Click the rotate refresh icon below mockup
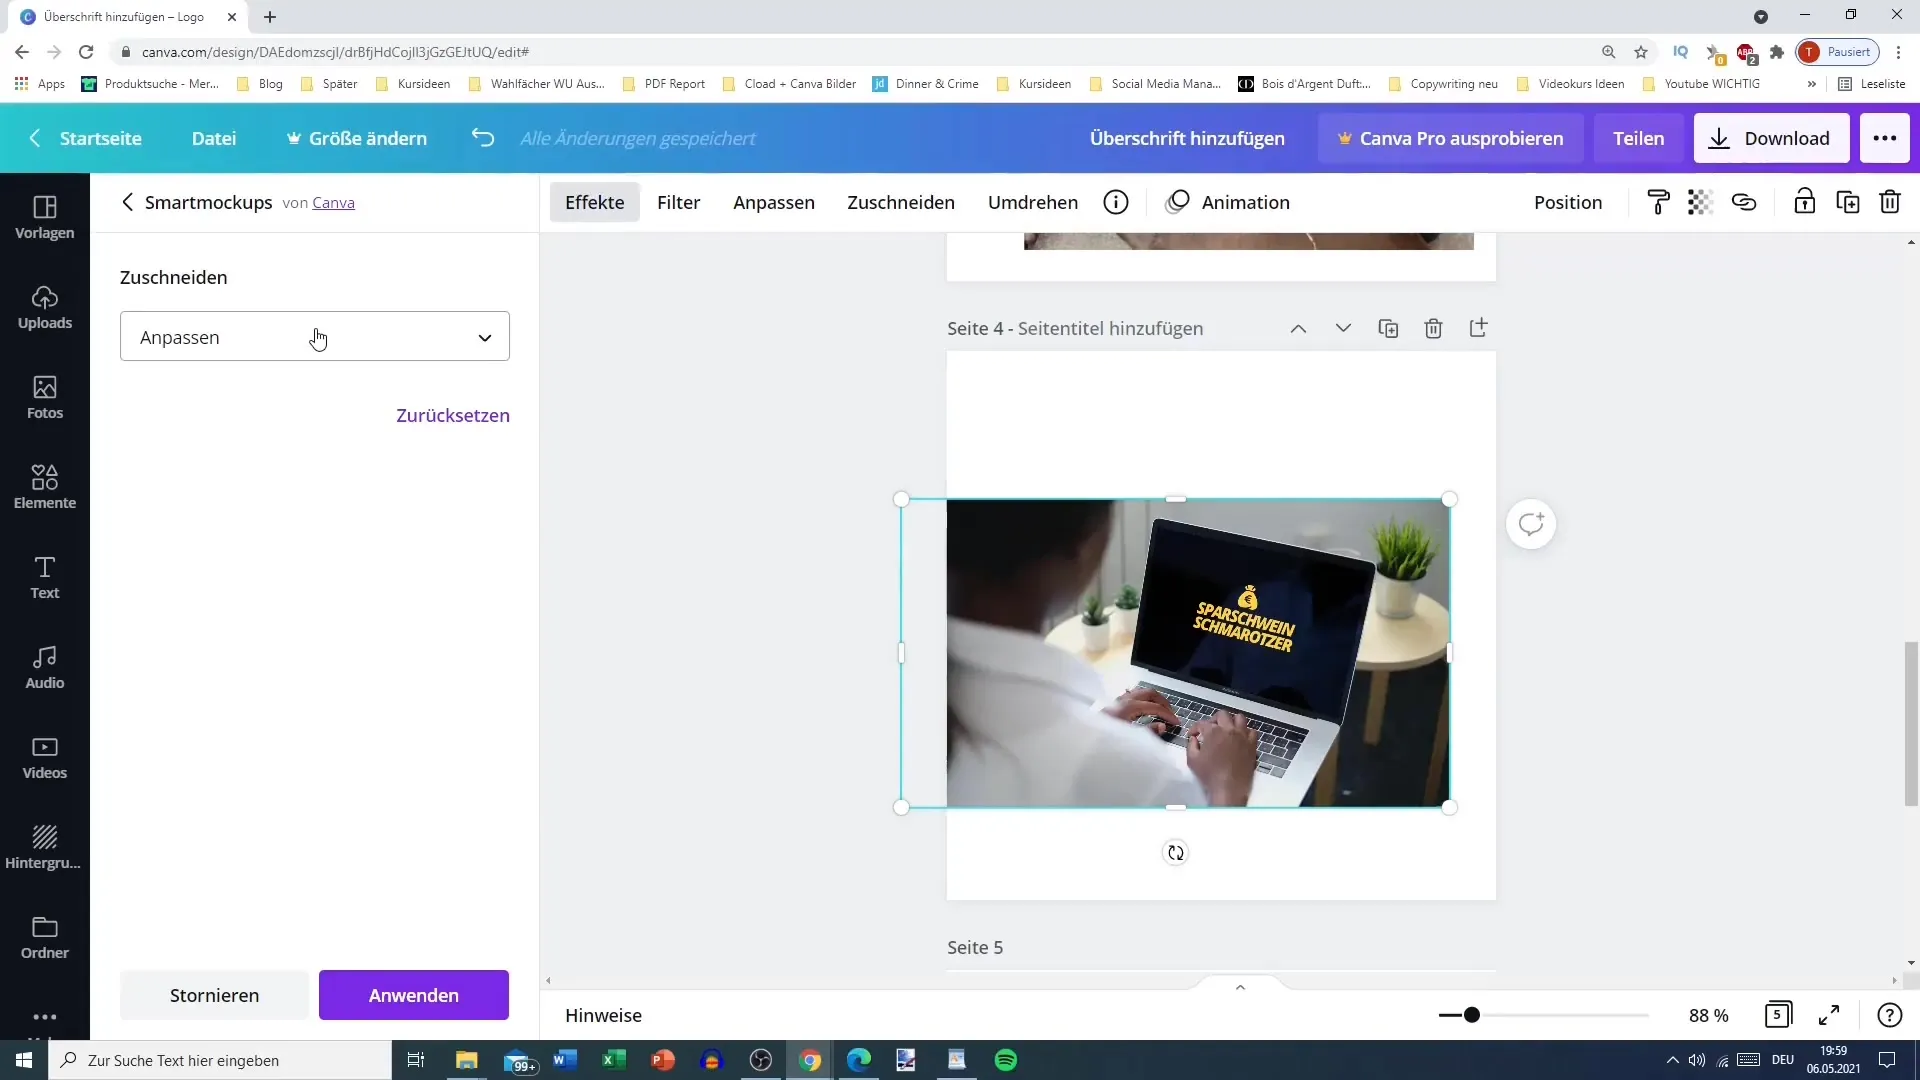 point(1174,852)
